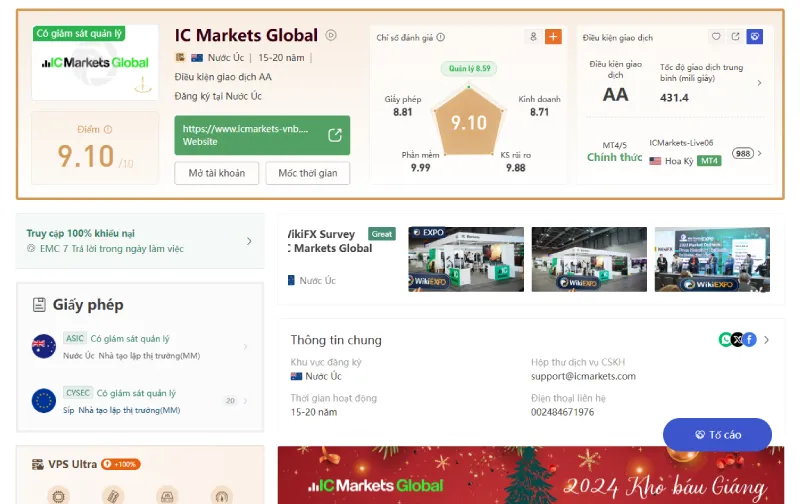Image resolution: width=800 pixels, height=504 pixels.
Task: Open the third WikiEXPO panel photo
Action: [x=712, y=259]
